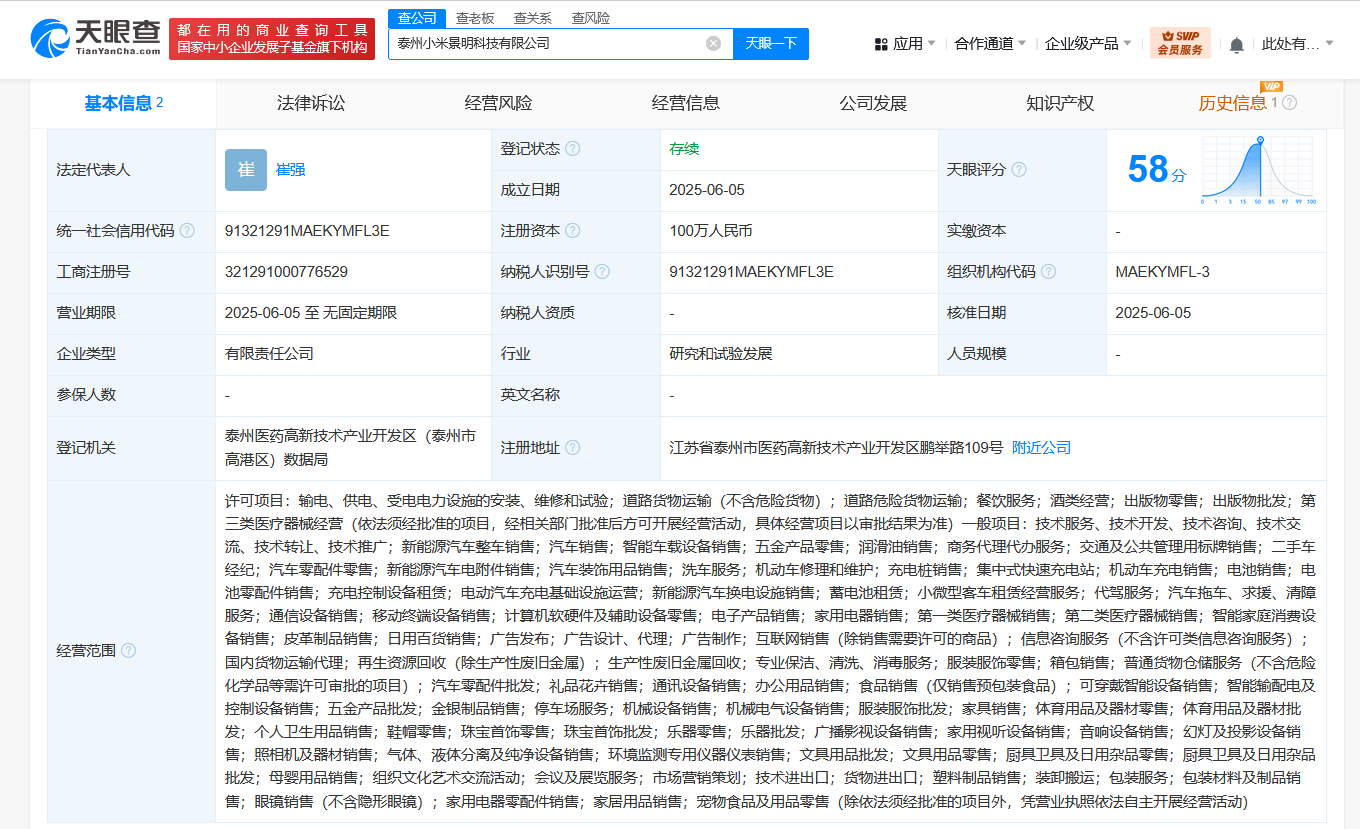Screen dimensions: 1360x829
Task: Clear the search box text
Action: (x=713, y=44)
